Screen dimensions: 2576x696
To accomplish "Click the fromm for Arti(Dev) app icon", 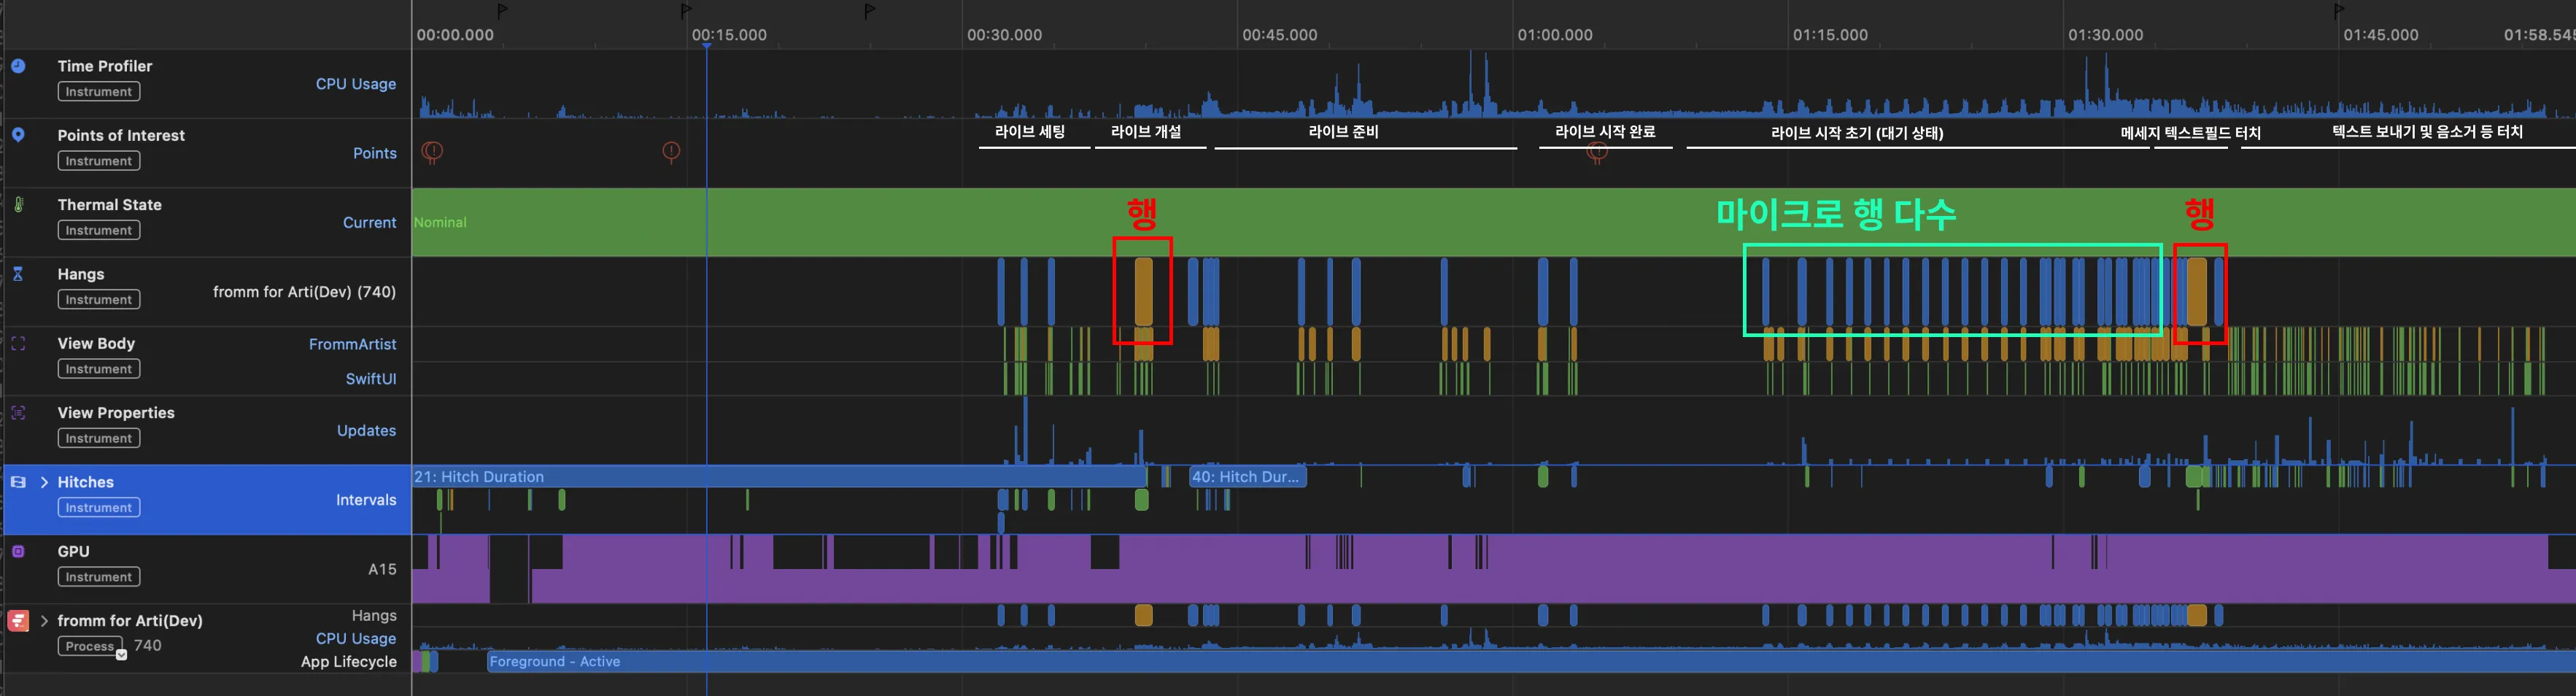I will [18, 621].
